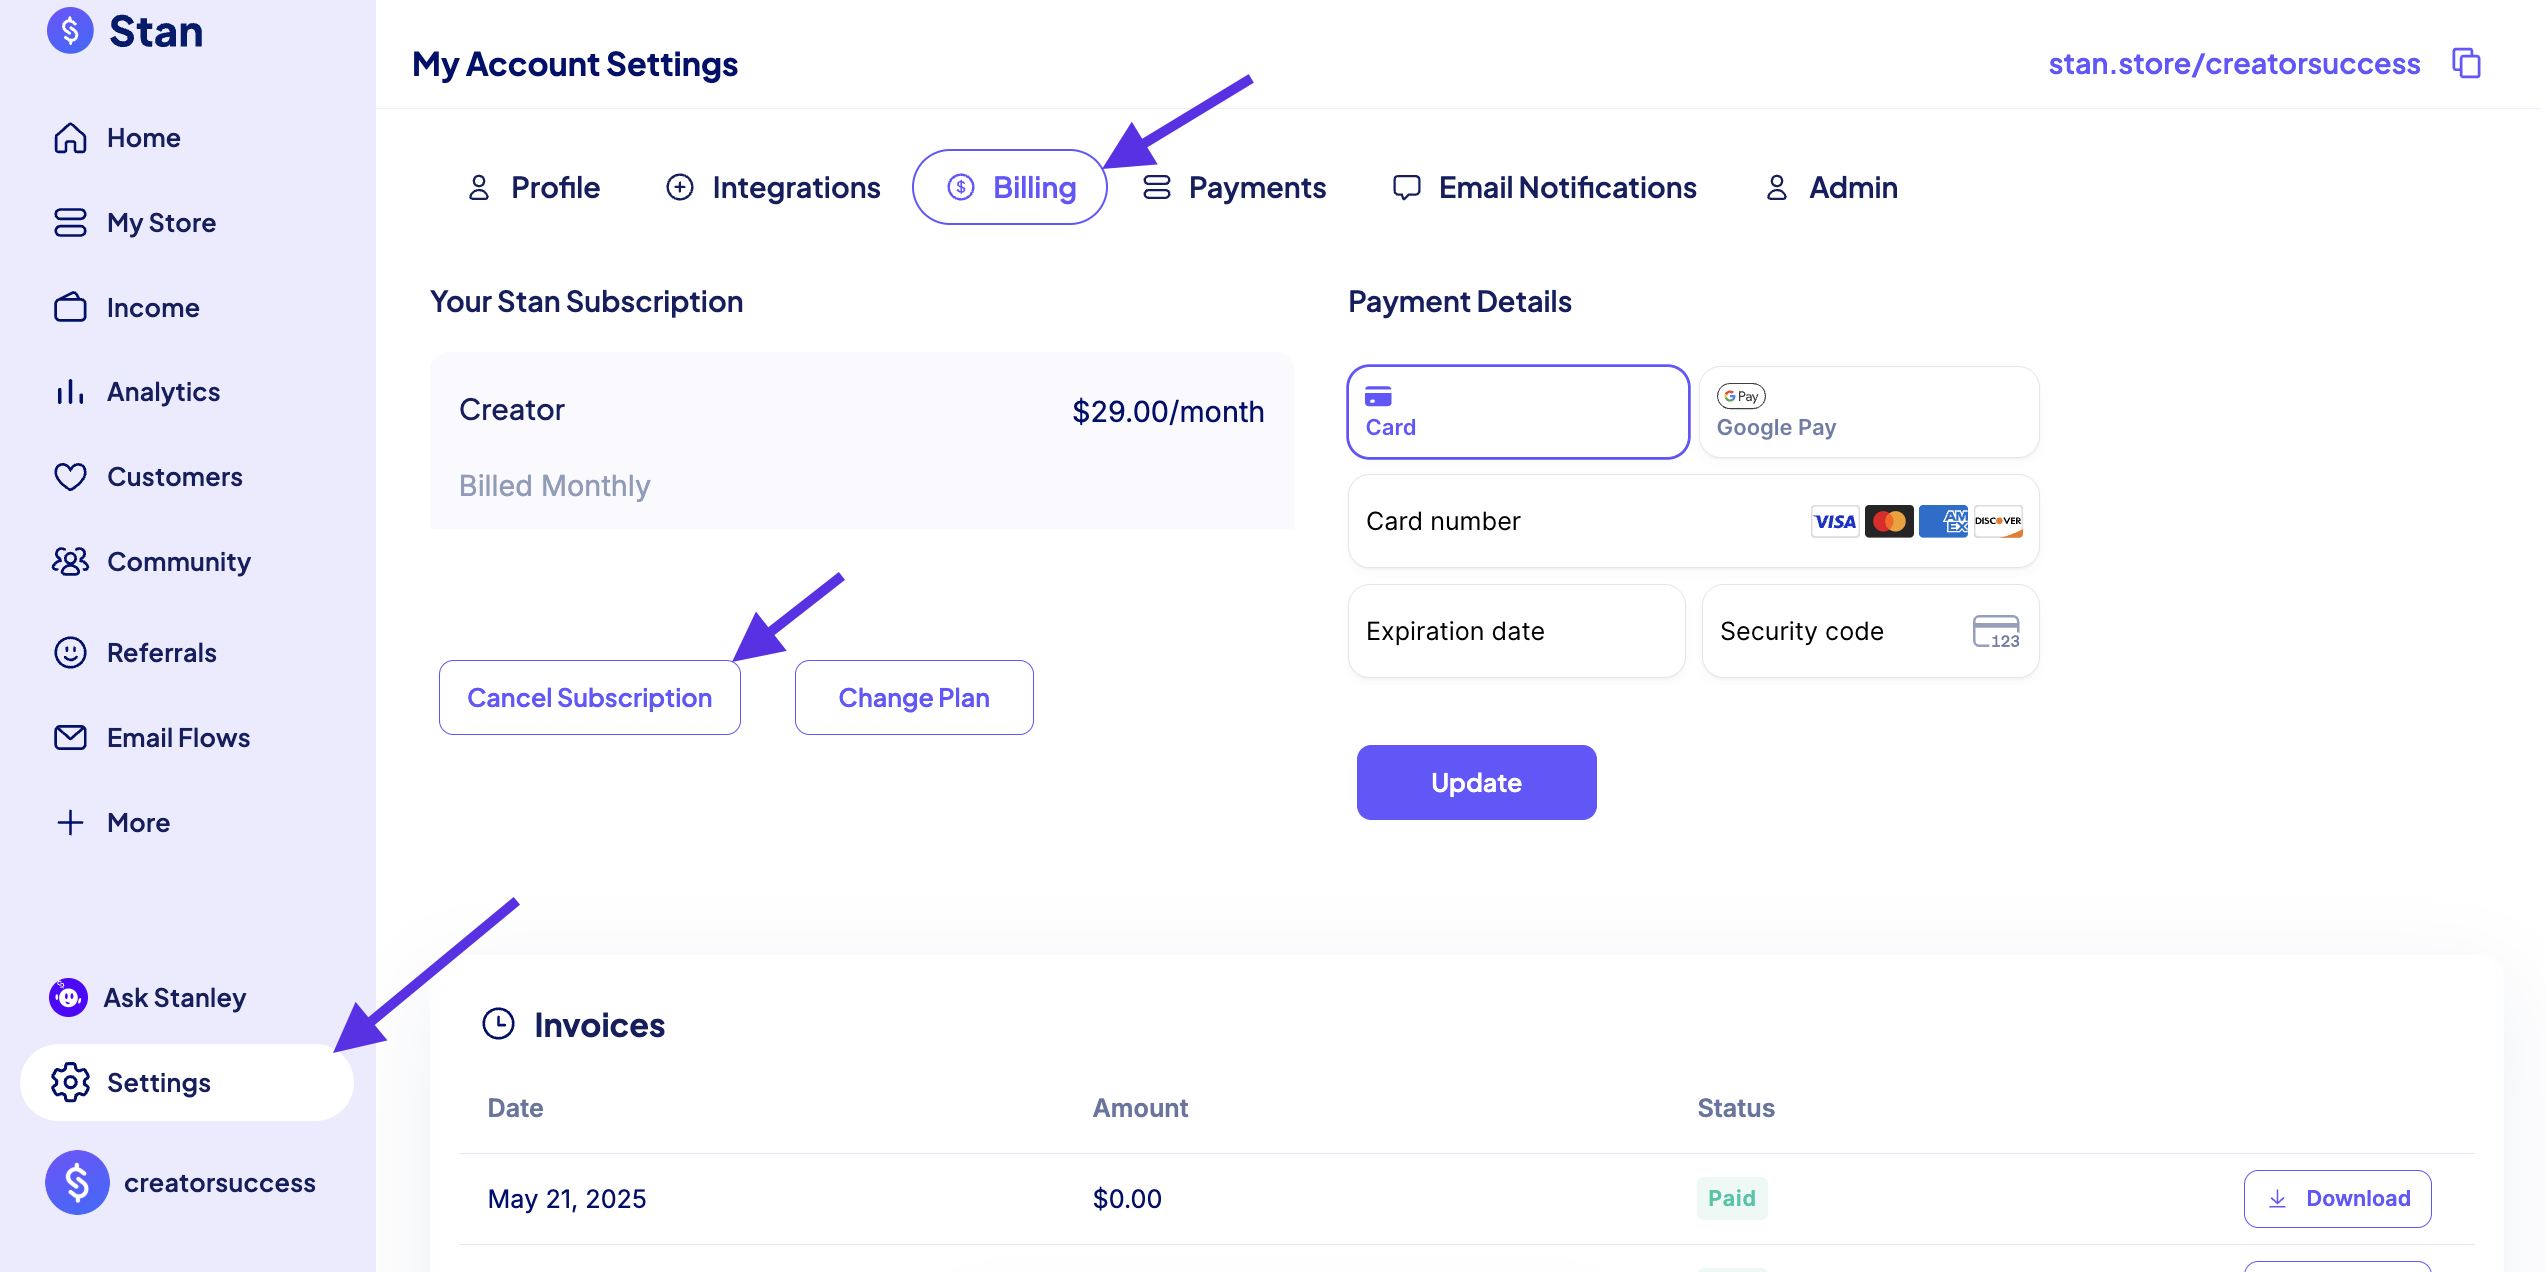Select Card payment method option
The image size is (2546, 1272).
pyautogui.click(x=1518, y=412)
